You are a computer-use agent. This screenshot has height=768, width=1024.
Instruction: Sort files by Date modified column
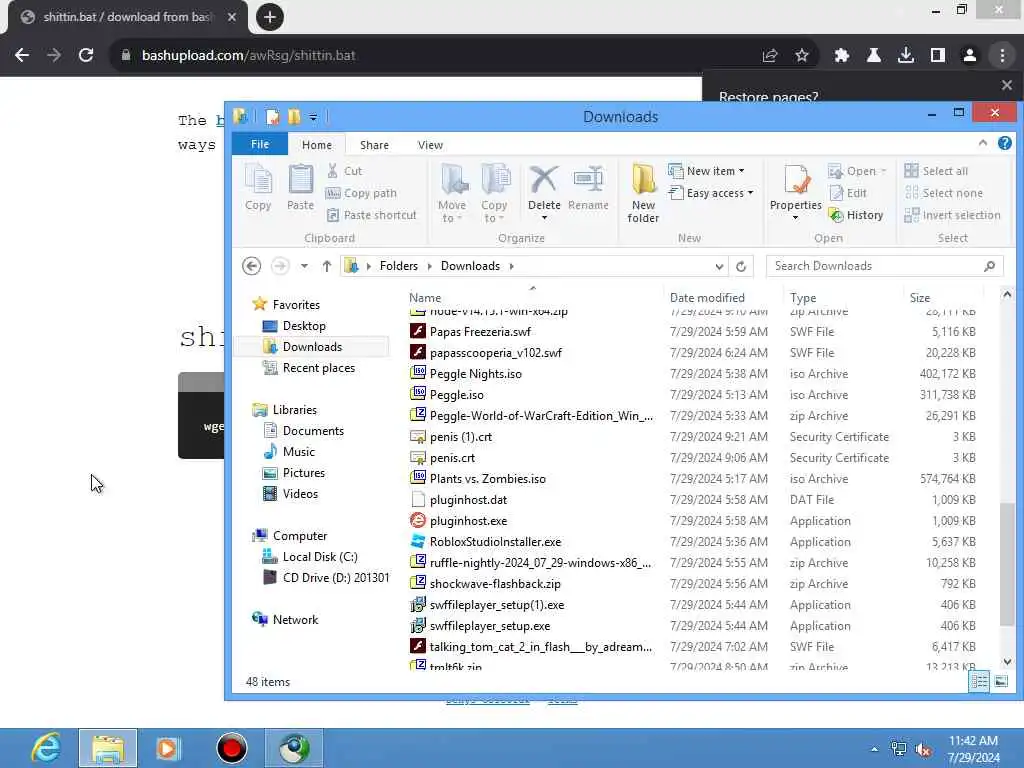click(x=707, y=298)
